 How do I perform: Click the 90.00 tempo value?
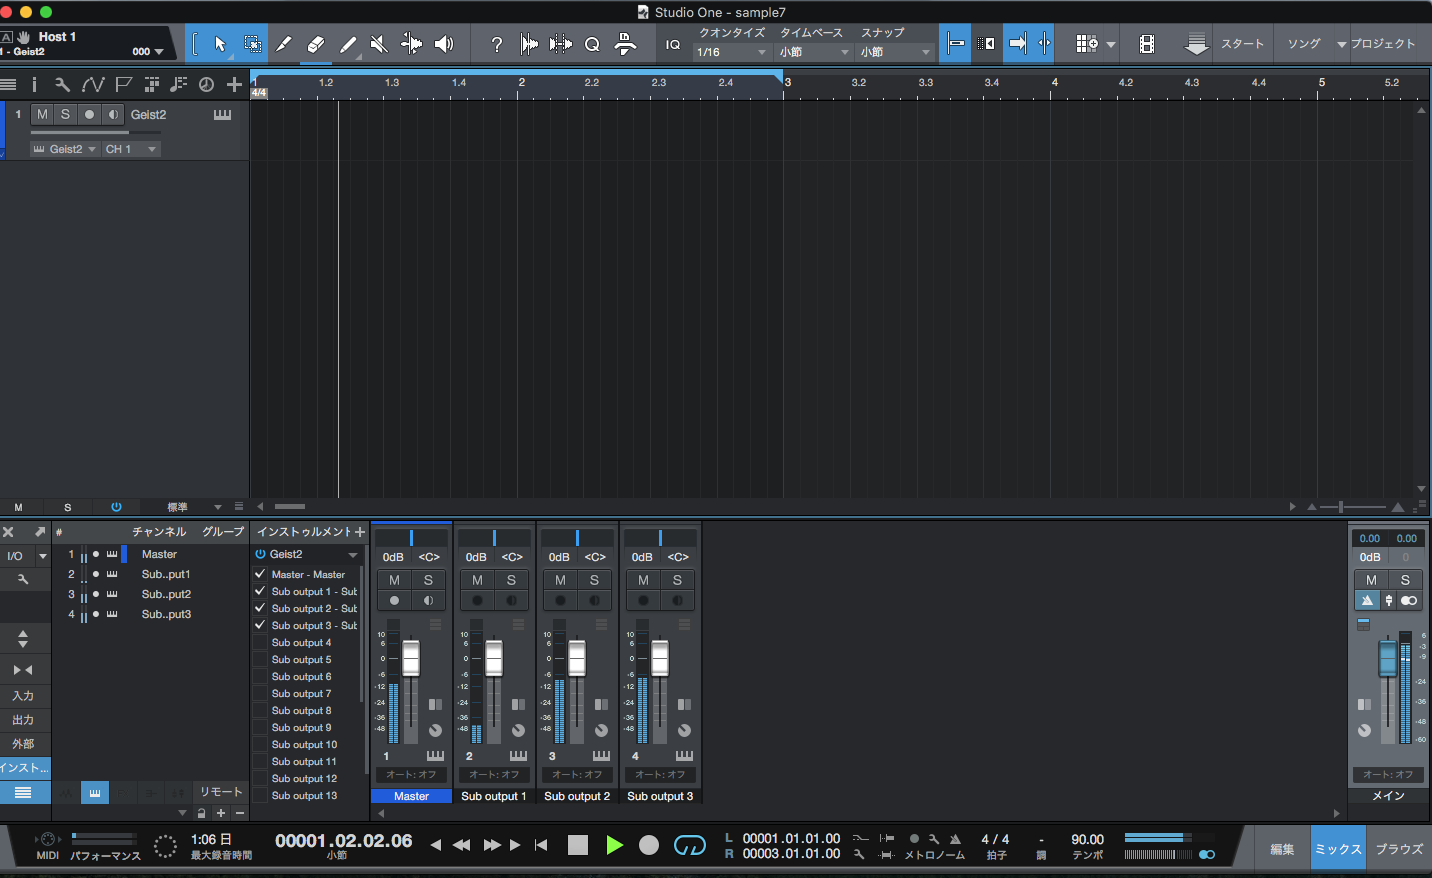point(1087,840)
